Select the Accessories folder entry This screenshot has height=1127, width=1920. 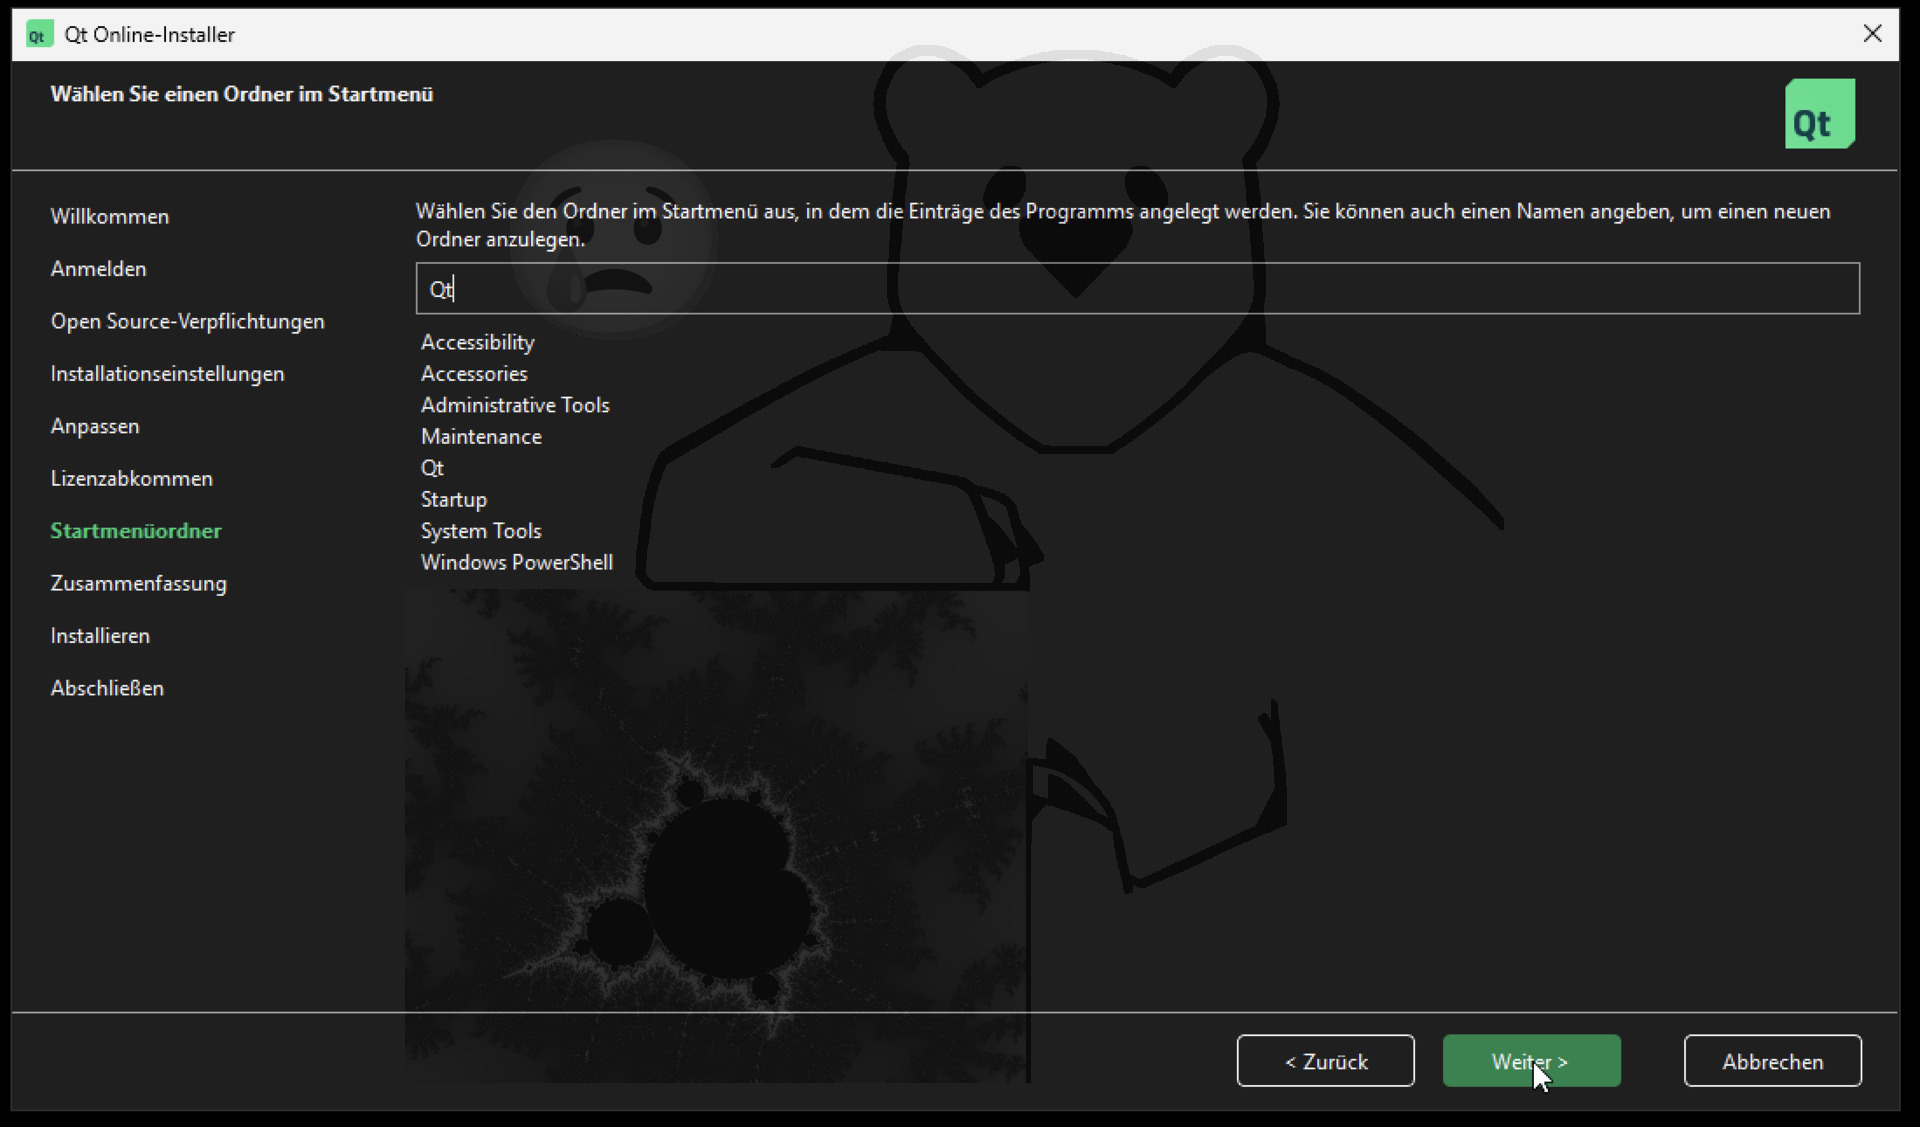474,373
